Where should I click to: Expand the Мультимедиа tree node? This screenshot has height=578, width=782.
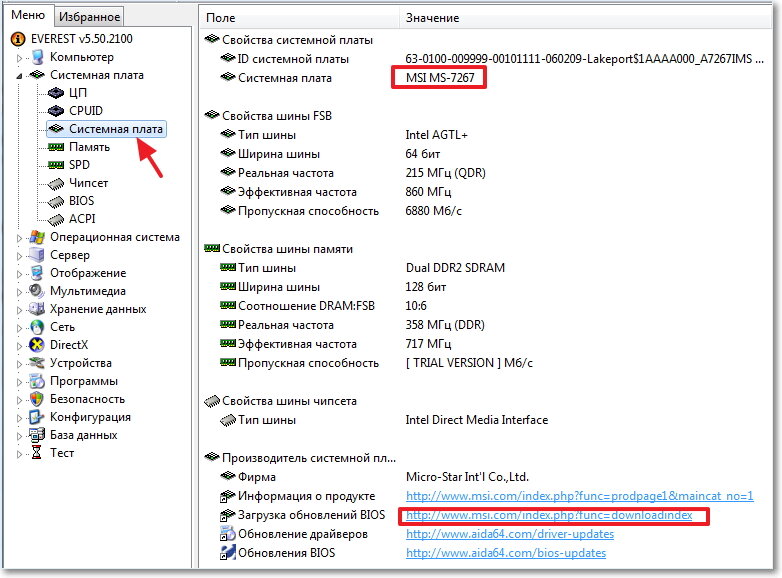point(19,292)
